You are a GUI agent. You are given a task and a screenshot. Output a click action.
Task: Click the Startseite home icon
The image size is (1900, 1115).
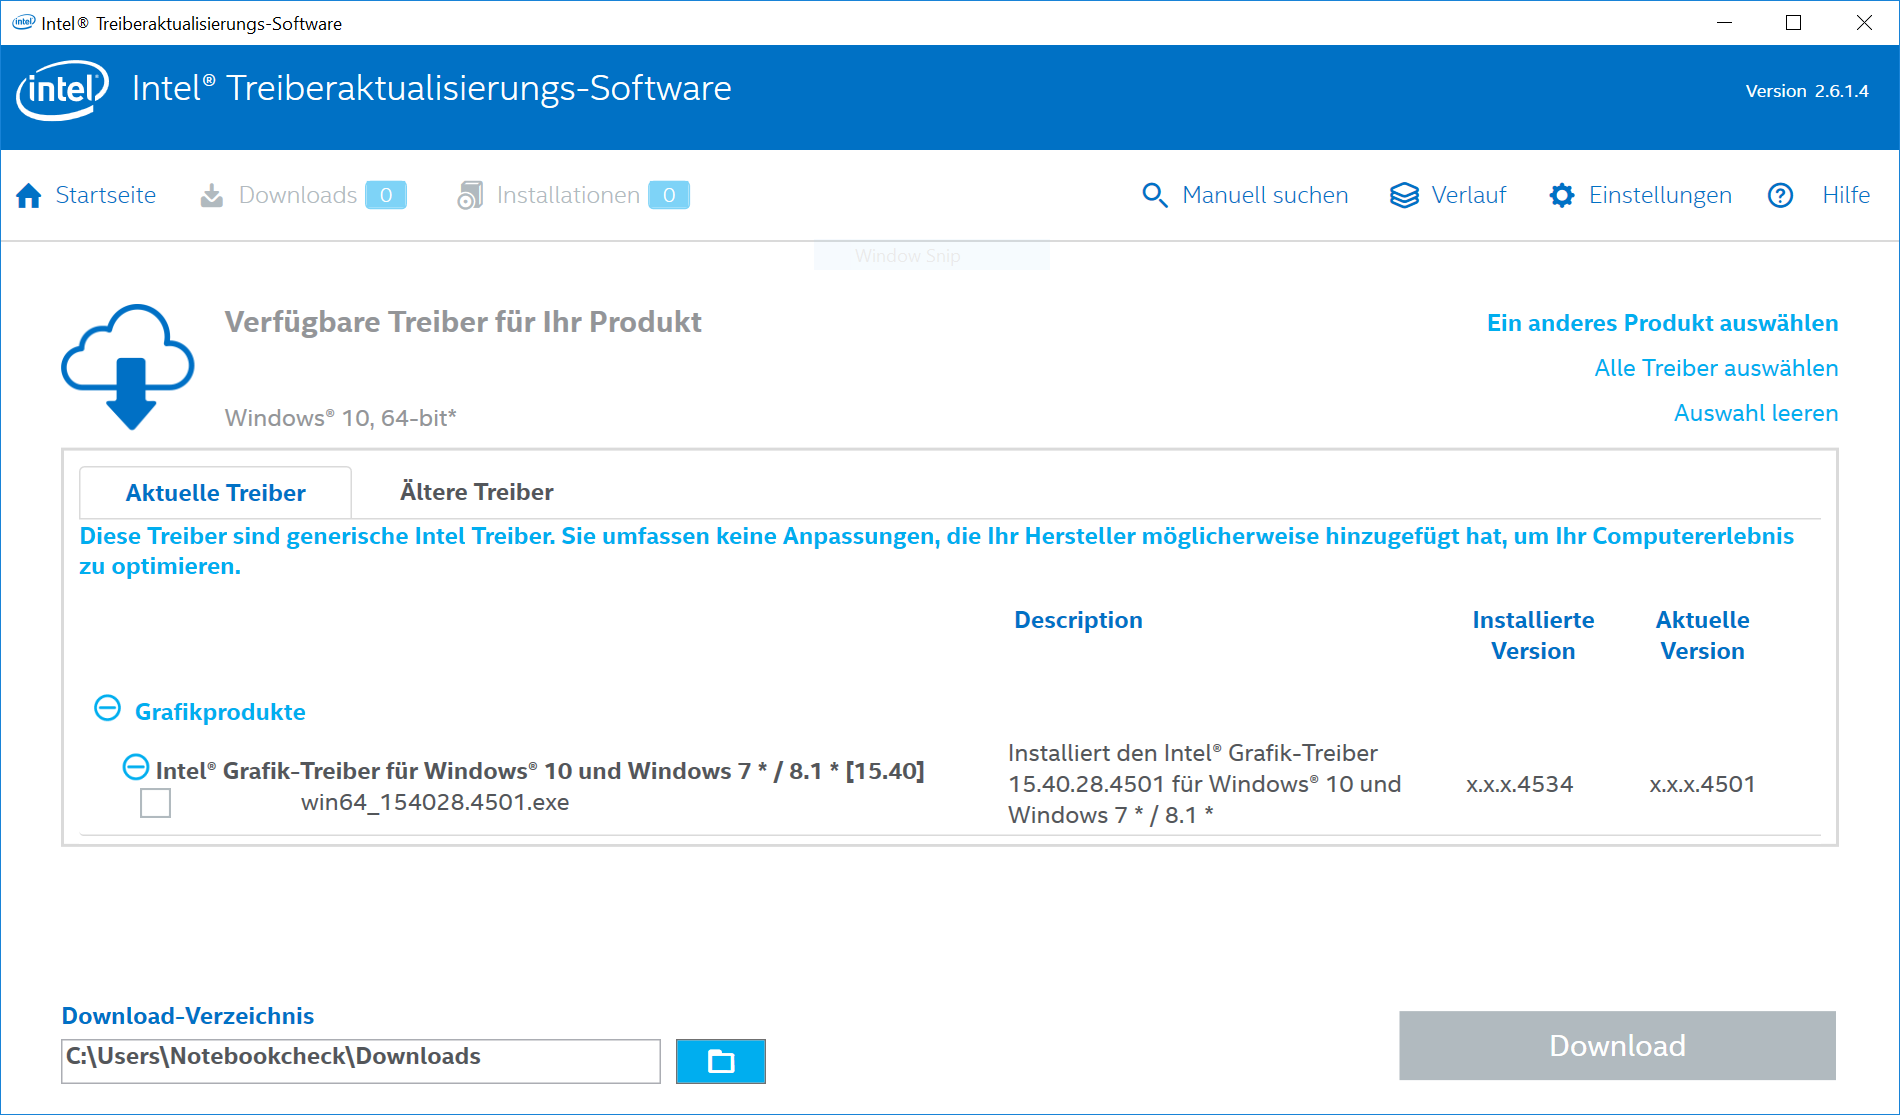click(29, 196)
